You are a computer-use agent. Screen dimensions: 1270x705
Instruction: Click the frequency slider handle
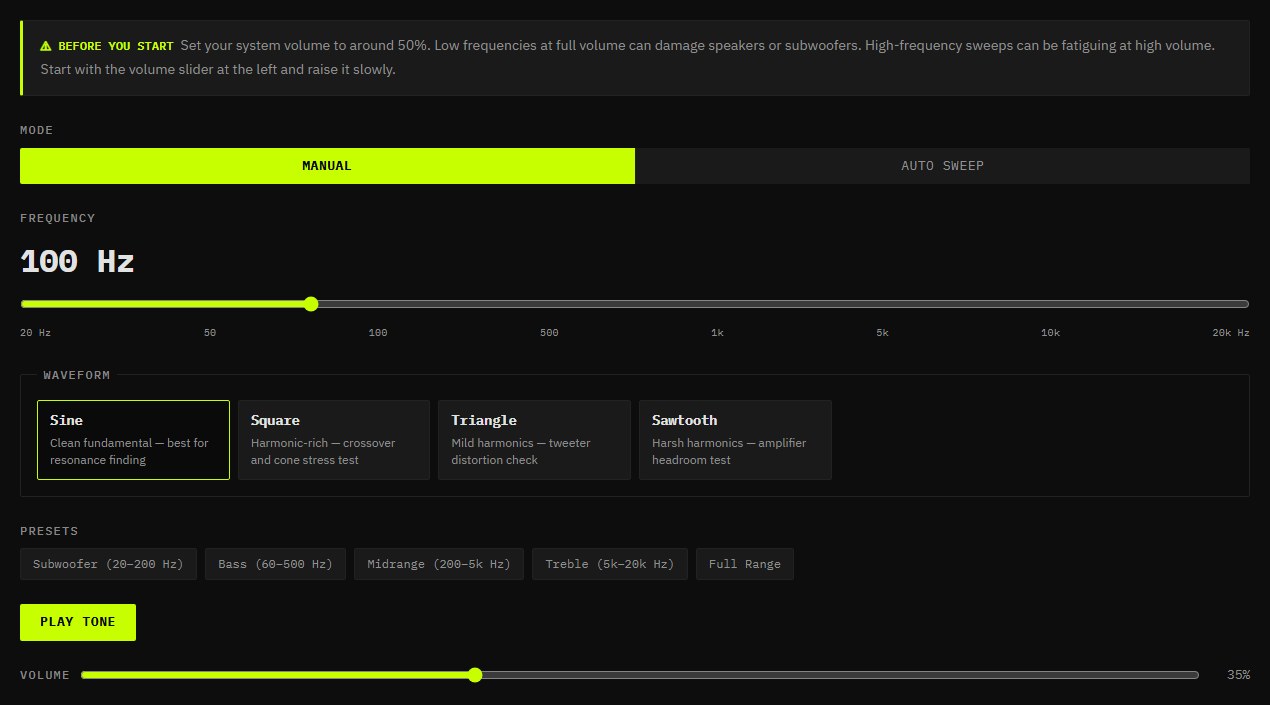point(311,304)
